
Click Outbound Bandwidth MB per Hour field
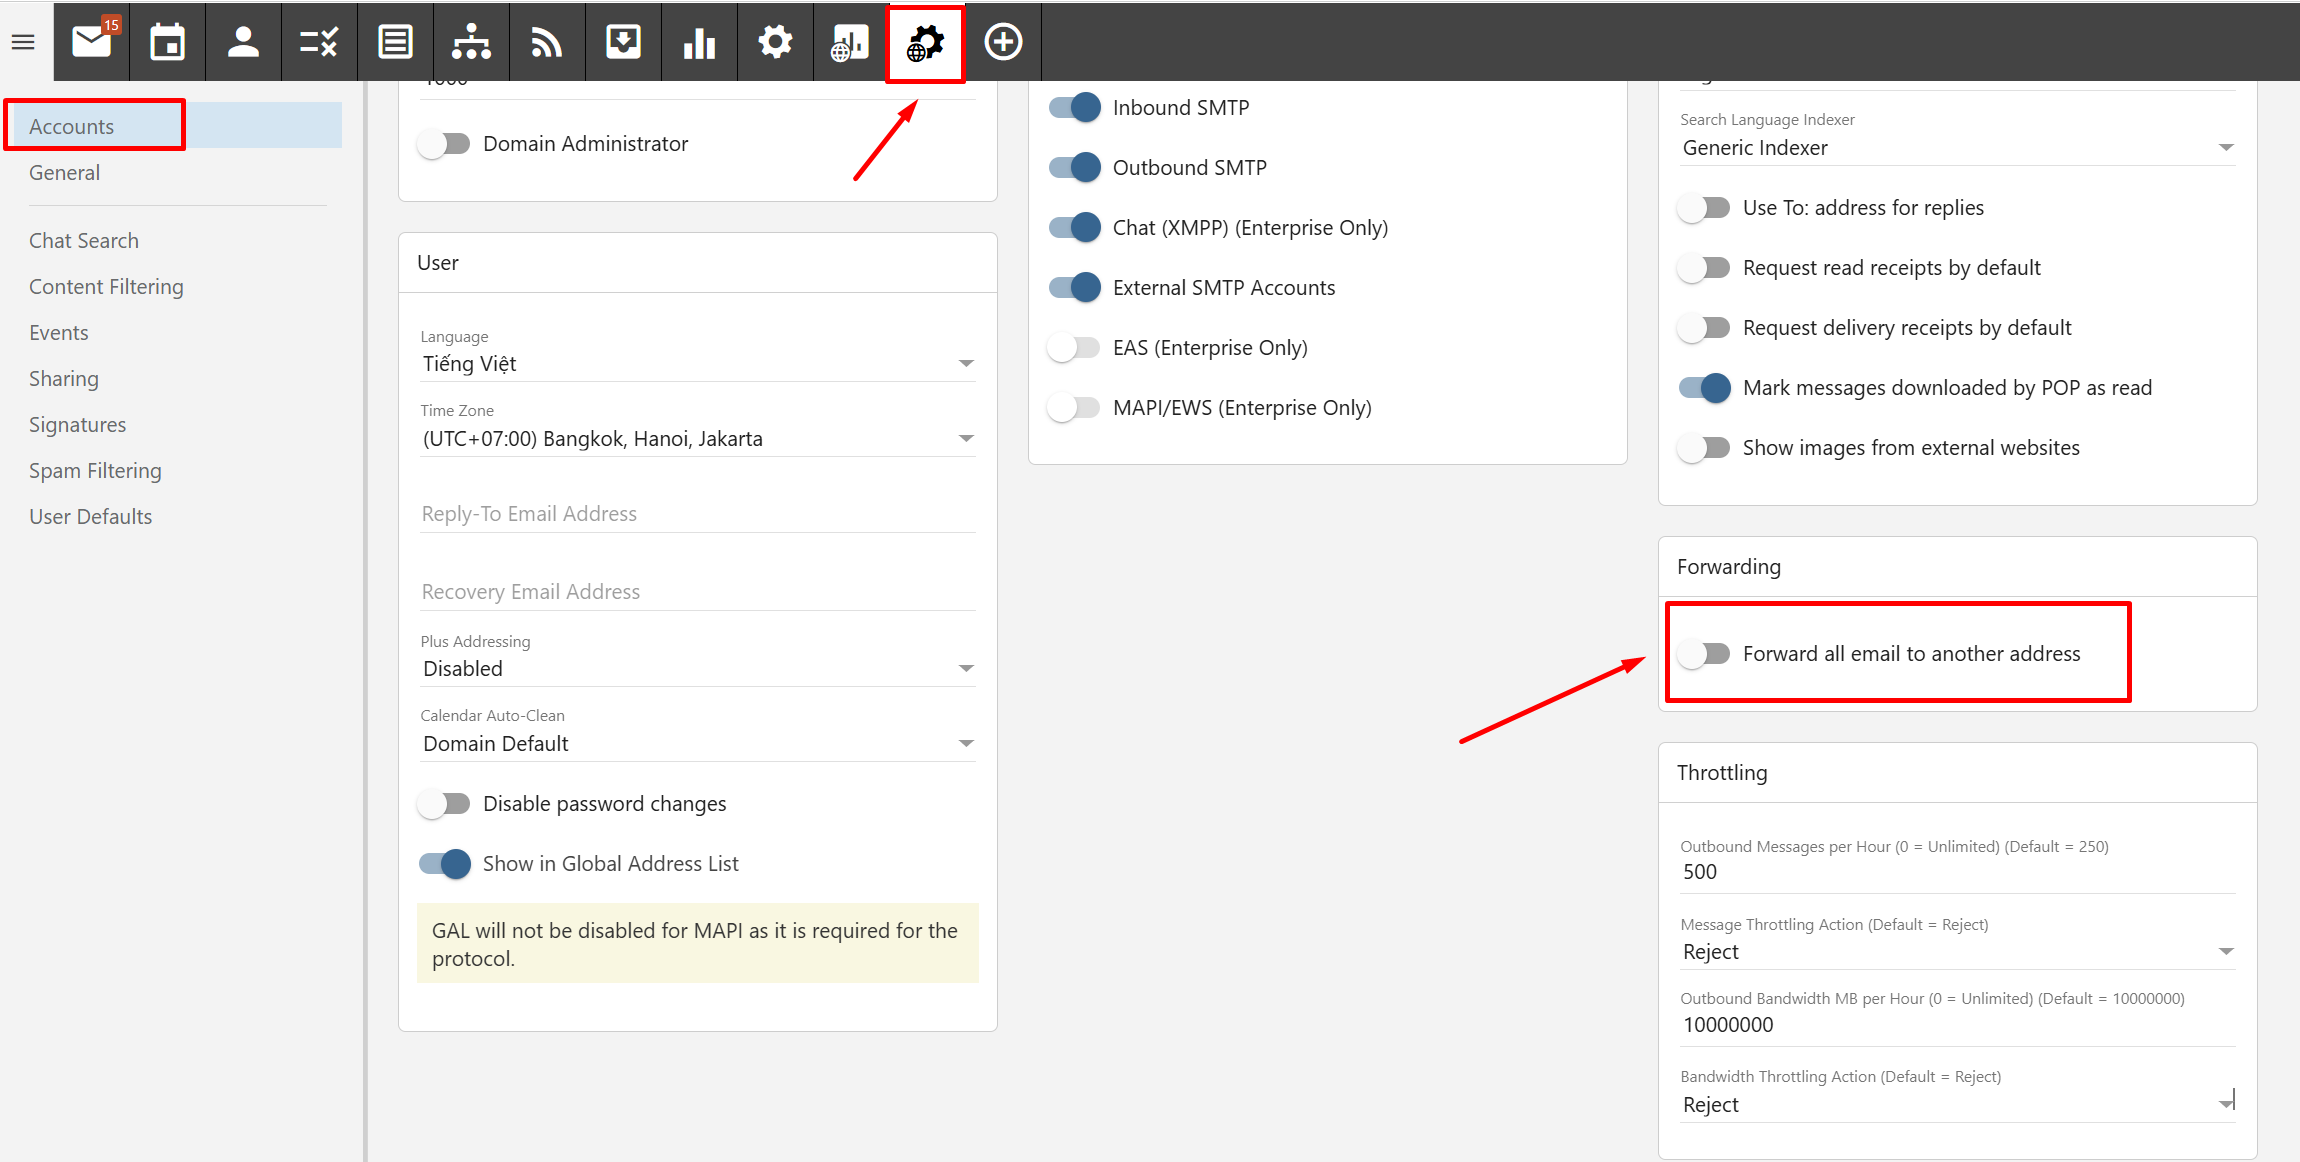point(1957,1025)
